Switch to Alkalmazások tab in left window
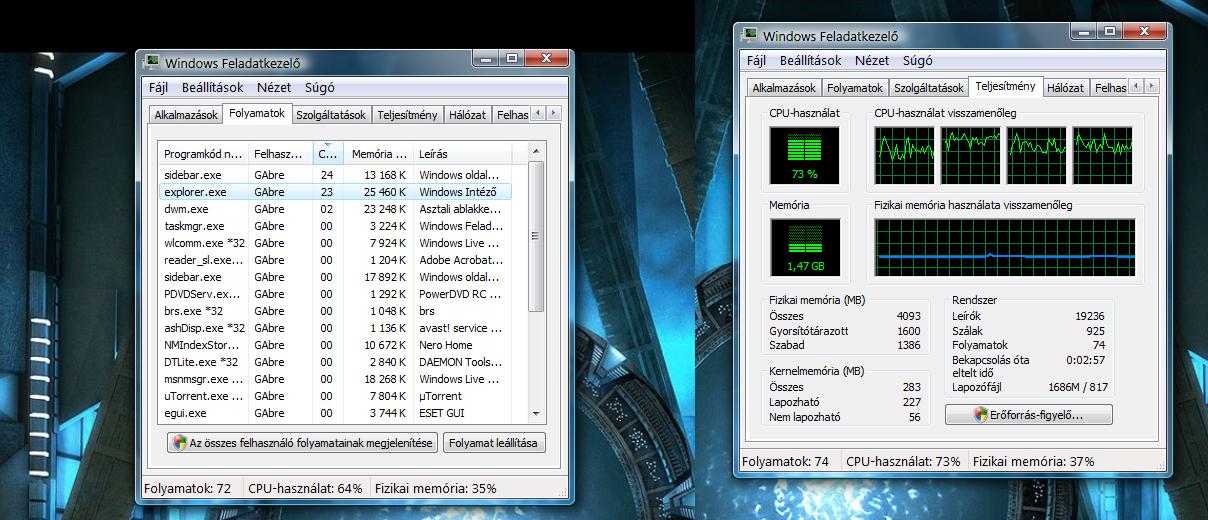The image size is (1208, 520). (x=185, y=115)
